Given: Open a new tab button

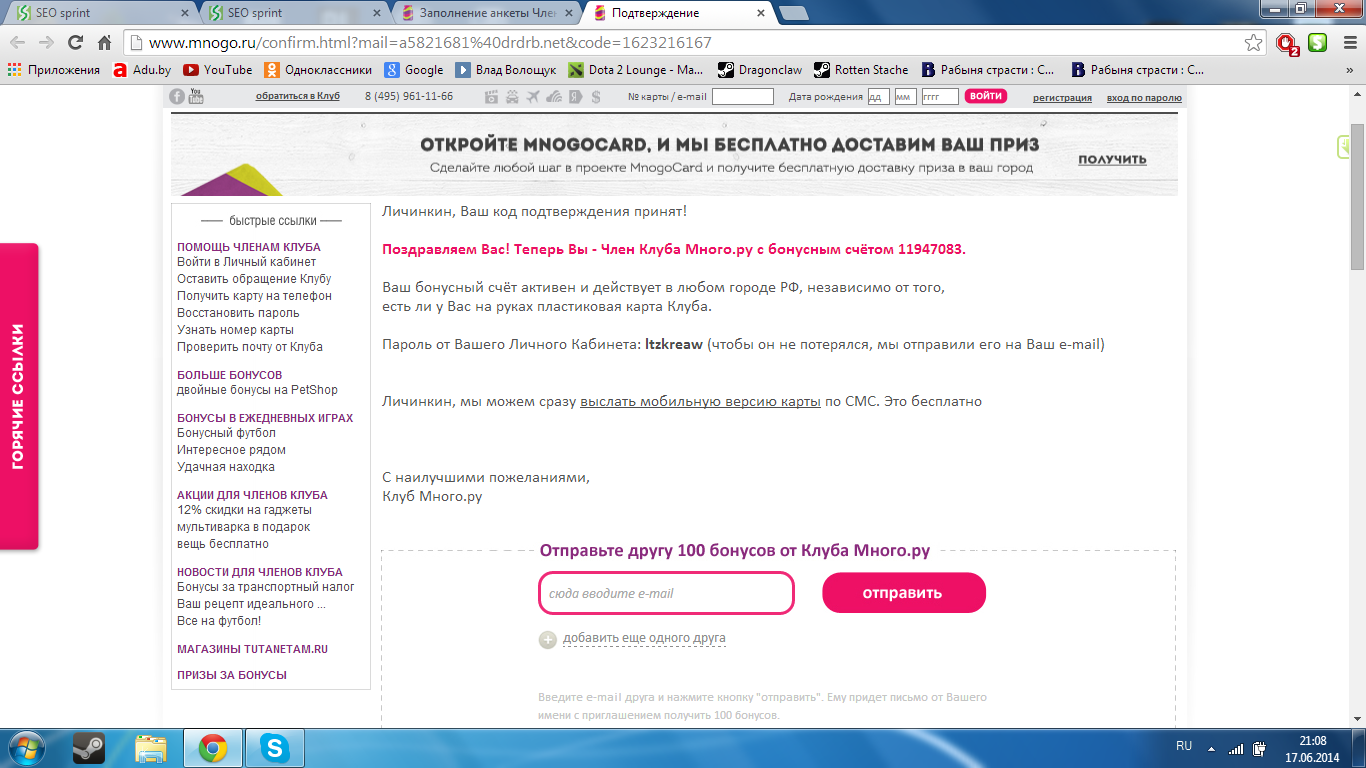Looking at the screenshot, I should coord(793,13).
